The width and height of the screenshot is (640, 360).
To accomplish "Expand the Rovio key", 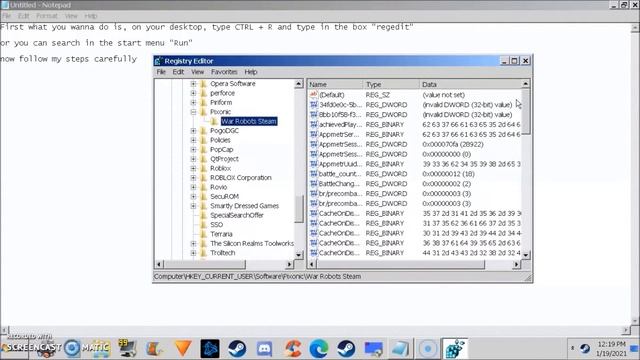I will [x=193, y=187].
